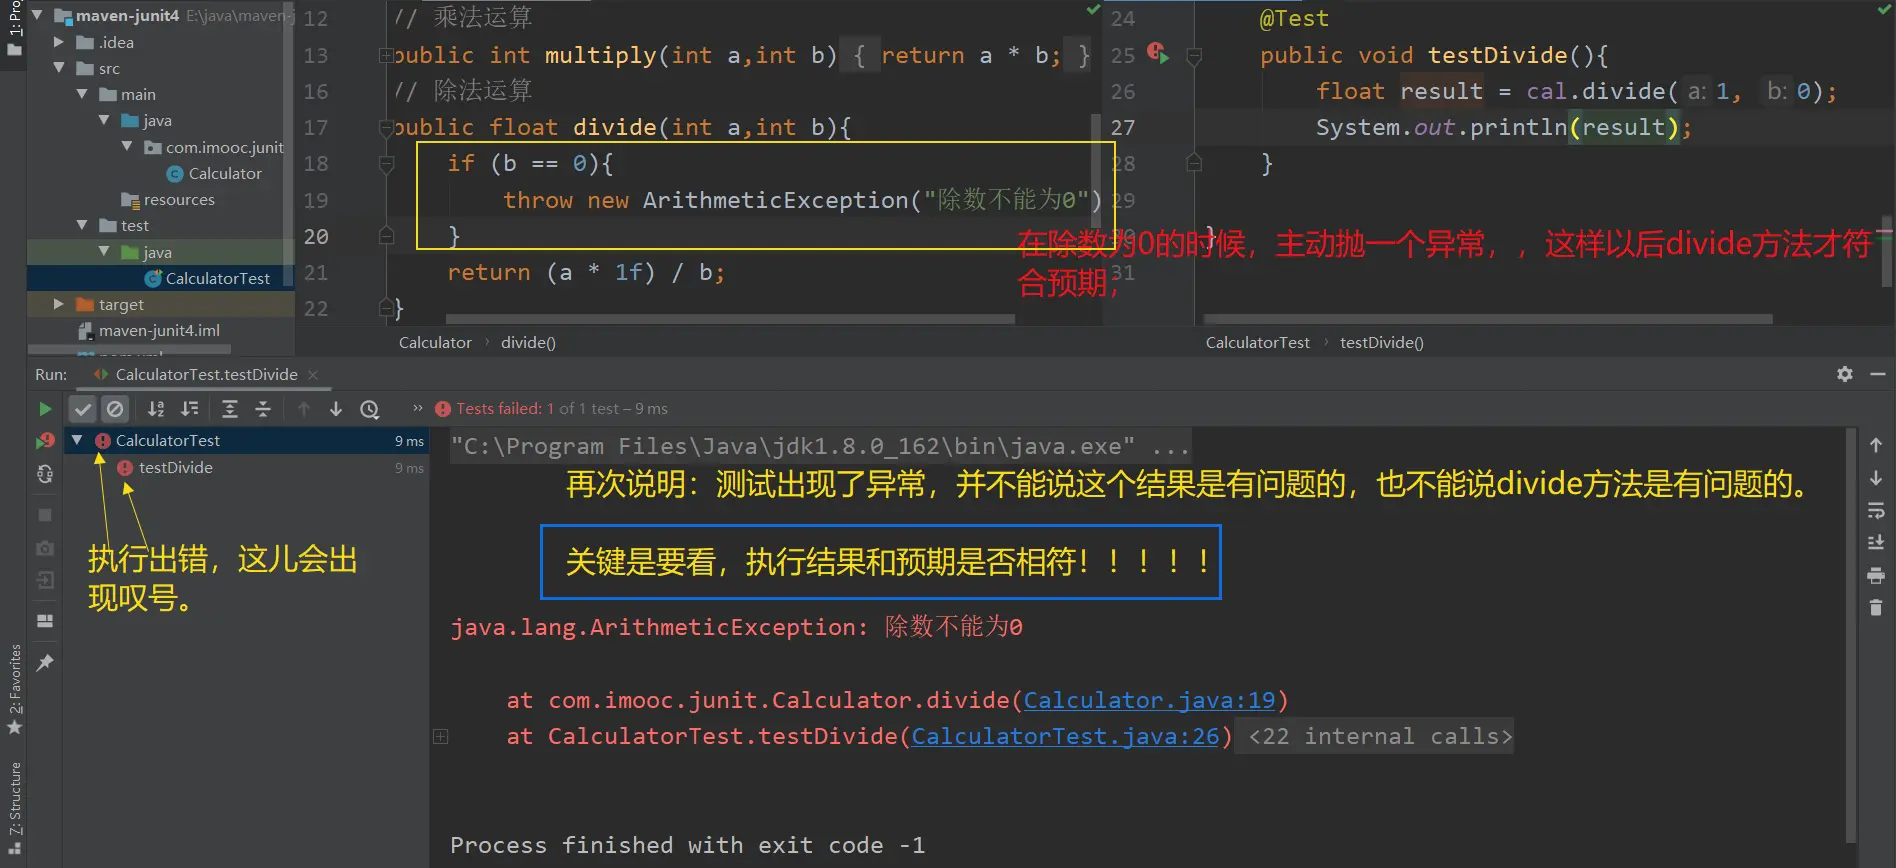Viewport: 1896px width, 868px height.
Task: Toggle the Show Ignored tests filter
Action: [115, 409]
